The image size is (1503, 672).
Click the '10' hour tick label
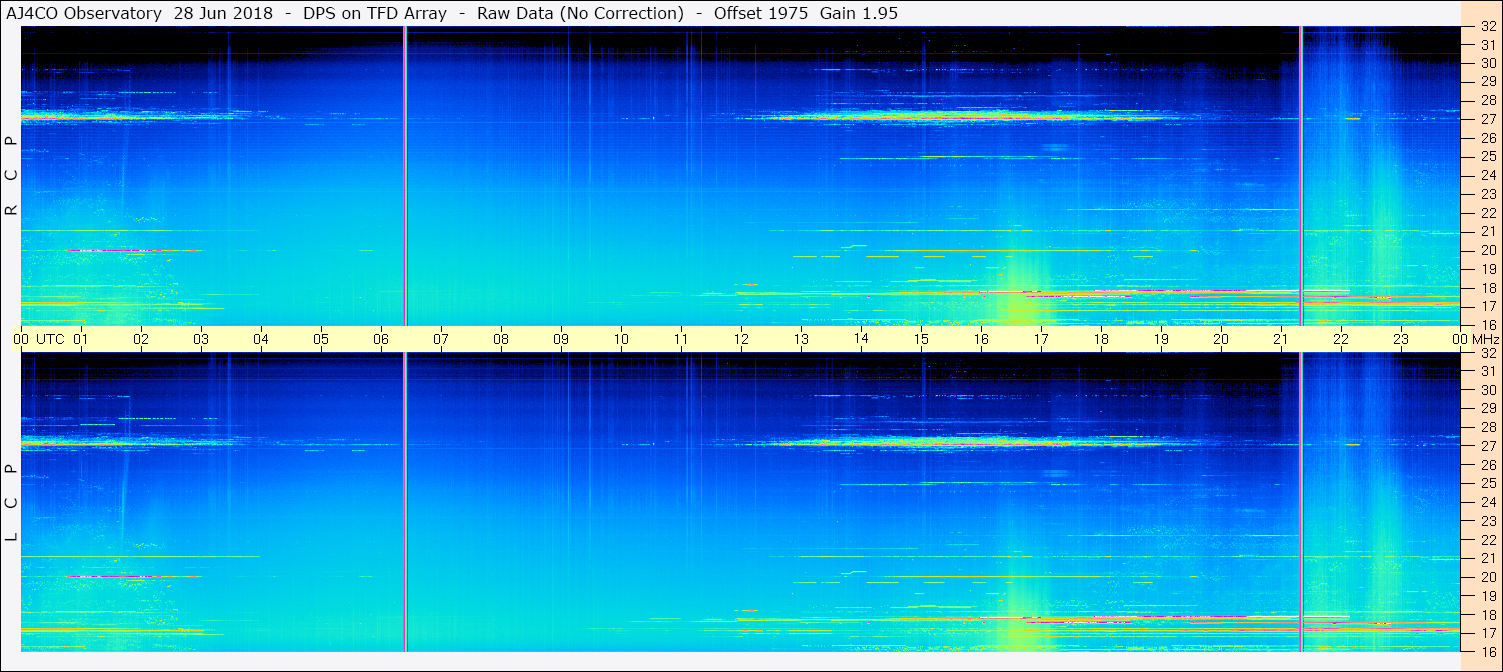(621, 339)
